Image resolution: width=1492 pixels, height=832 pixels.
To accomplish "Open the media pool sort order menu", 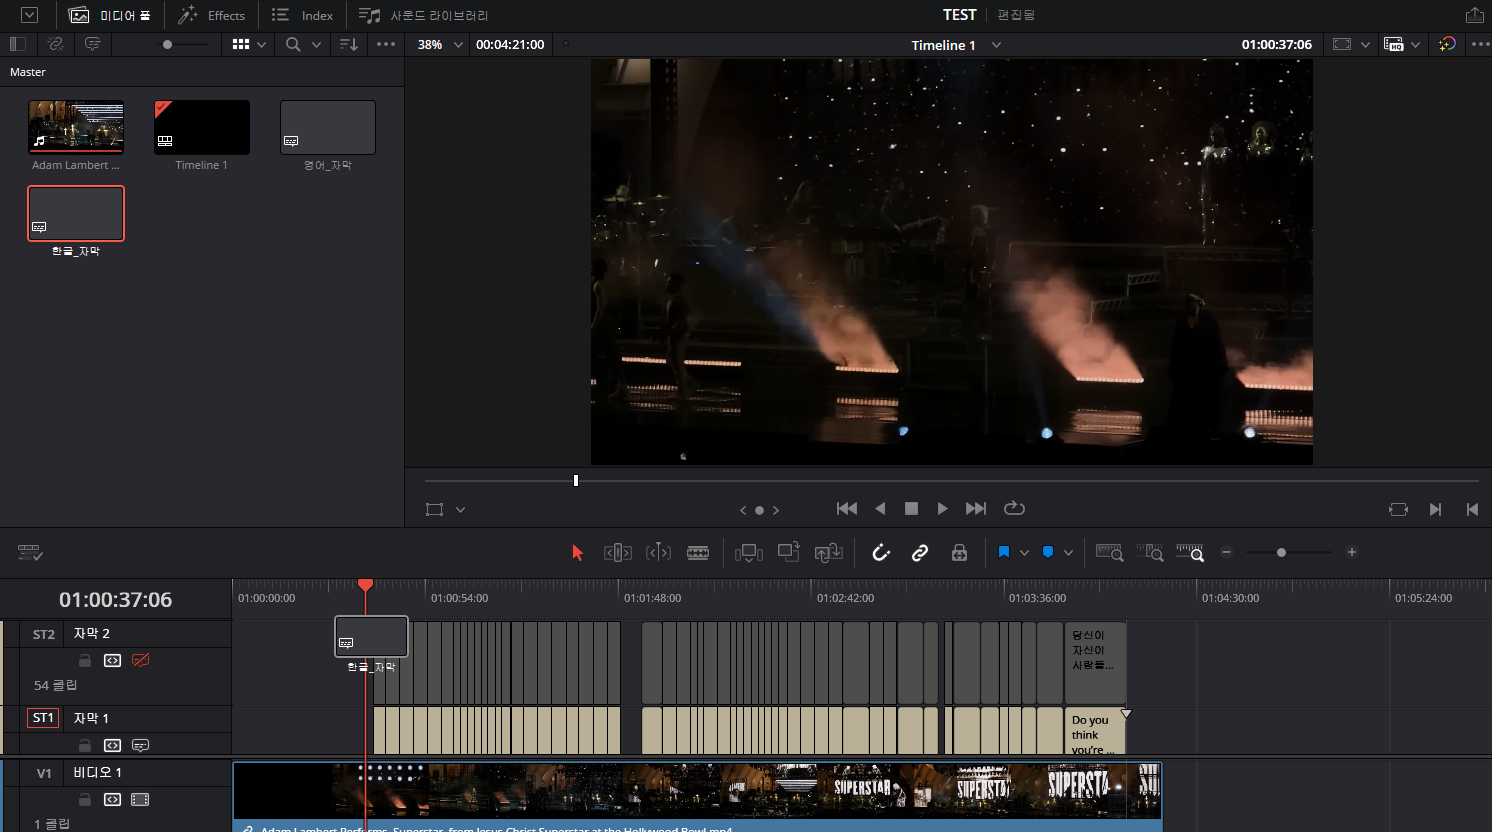I will click(348, 44).
